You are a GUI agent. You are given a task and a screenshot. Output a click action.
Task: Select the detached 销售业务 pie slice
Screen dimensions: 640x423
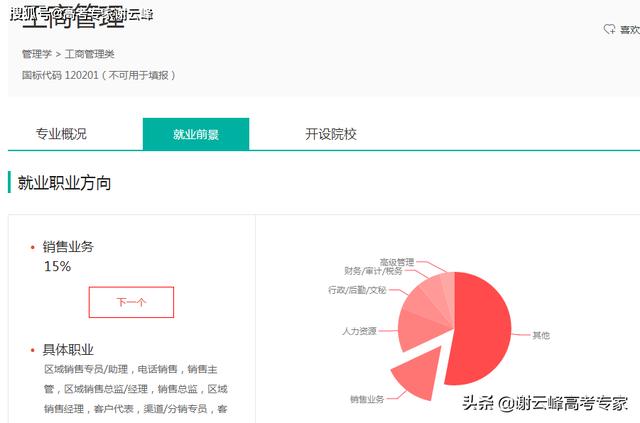(420, 374)
